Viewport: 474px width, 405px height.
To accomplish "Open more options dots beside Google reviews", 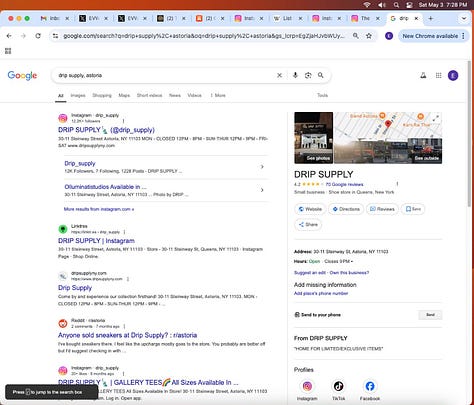I will [397, 184].
